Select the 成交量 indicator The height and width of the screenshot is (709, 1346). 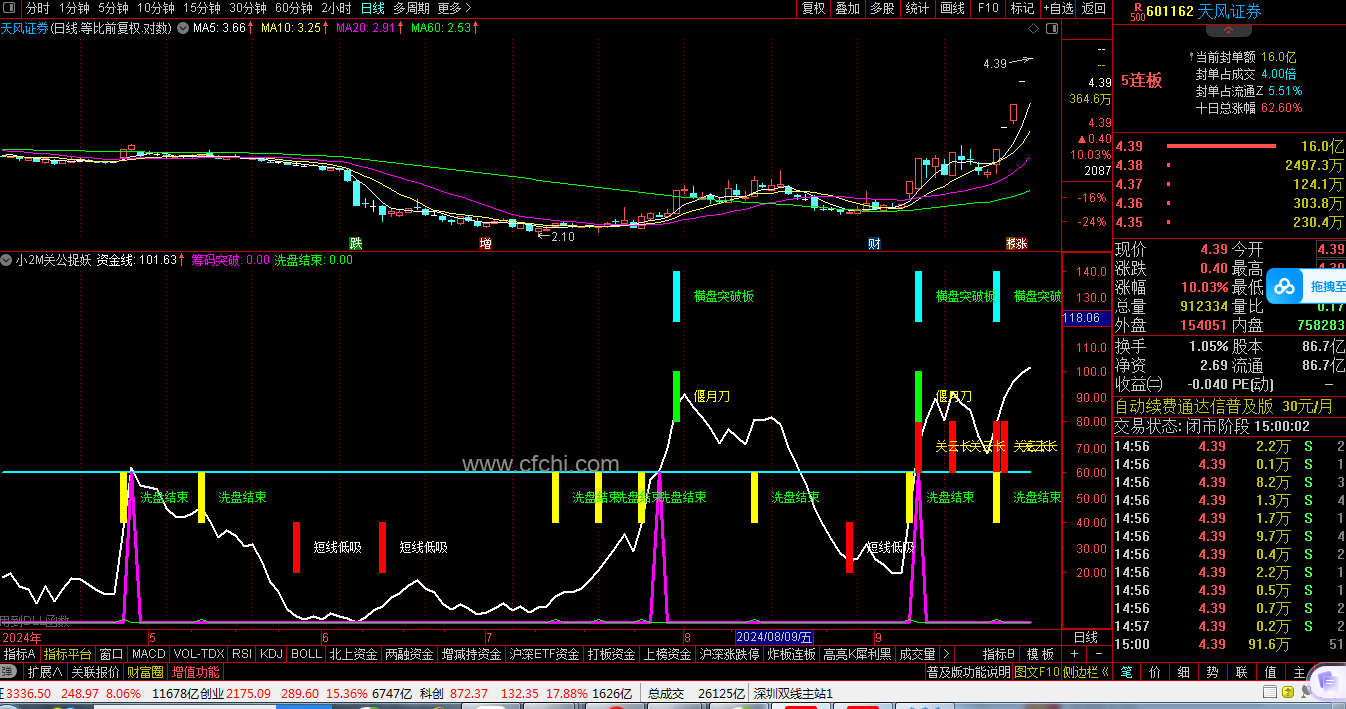917,654
